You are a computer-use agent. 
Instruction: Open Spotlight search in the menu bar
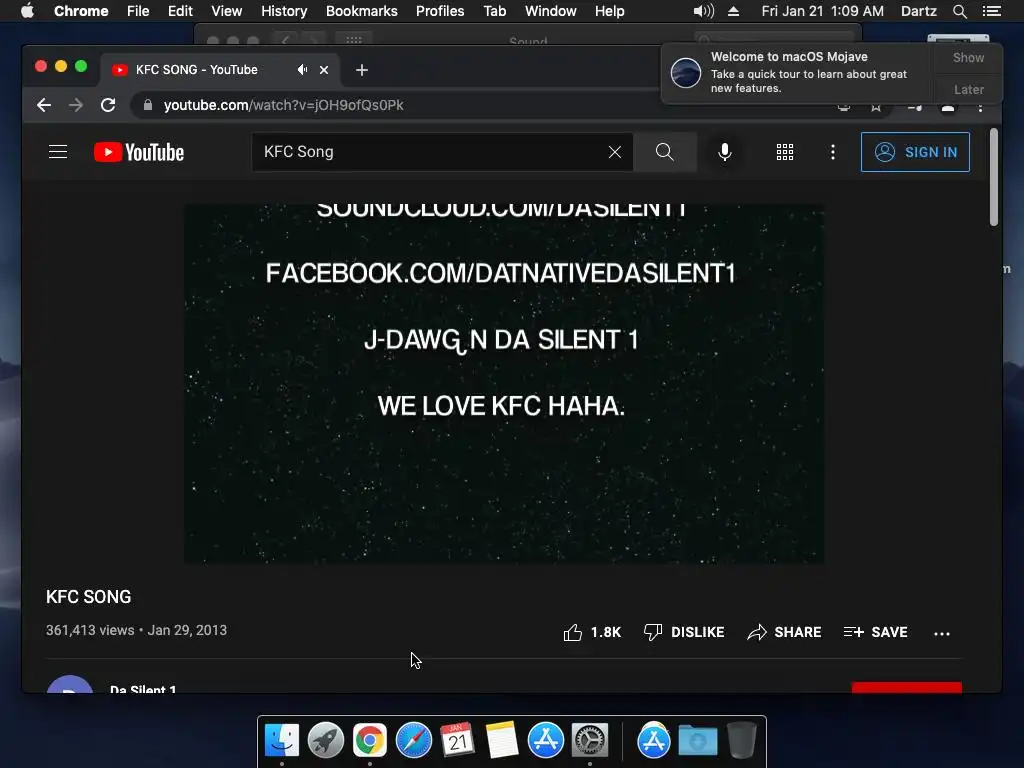click(959, 11)
